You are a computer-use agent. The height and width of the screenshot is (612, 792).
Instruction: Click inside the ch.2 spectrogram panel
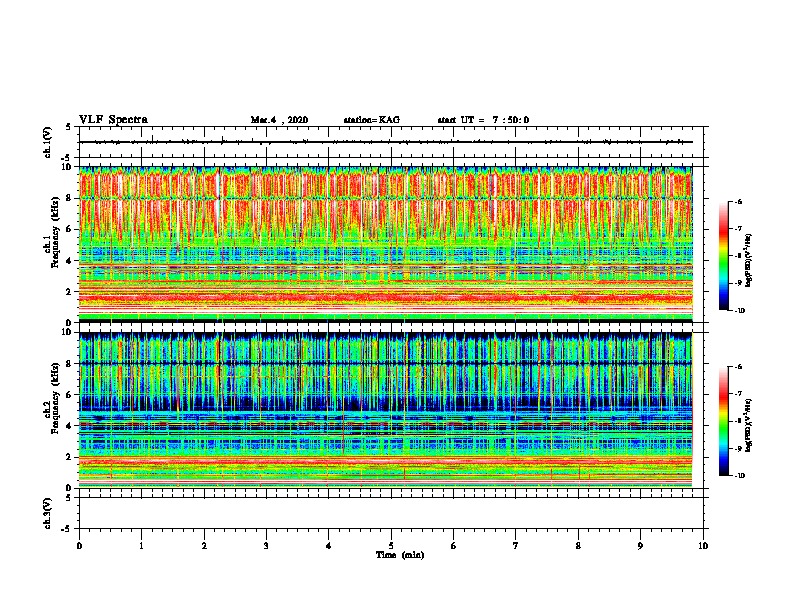pos(385,410)
